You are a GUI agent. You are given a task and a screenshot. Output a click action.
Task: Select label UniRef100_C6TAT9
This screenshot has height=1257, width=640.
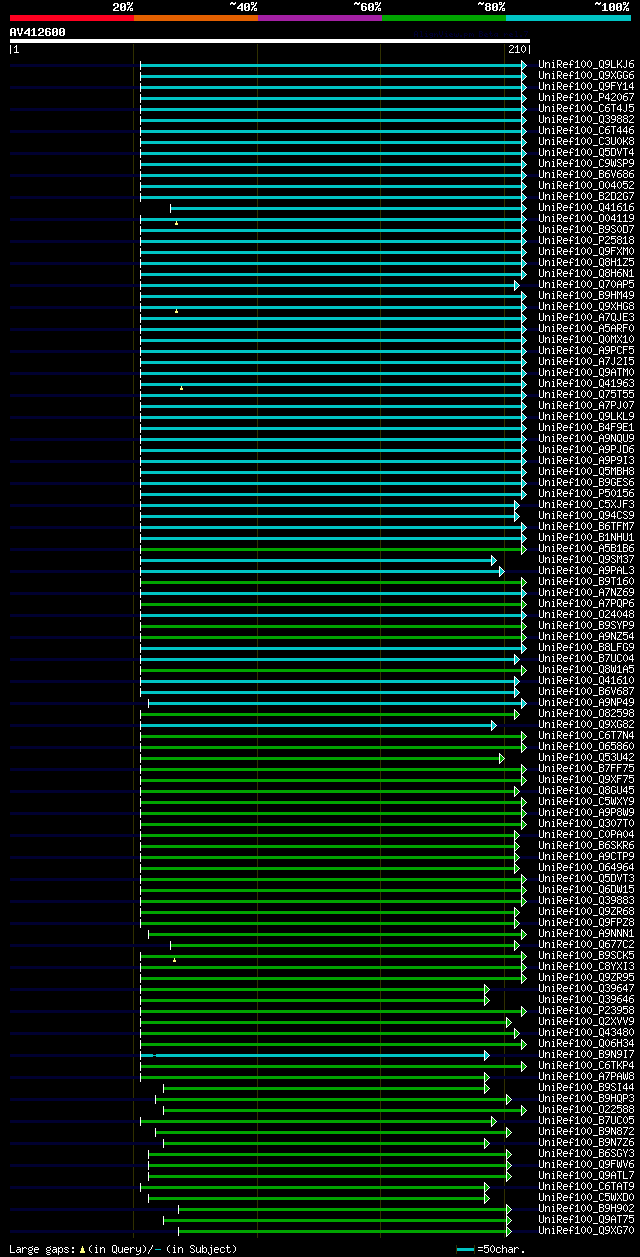586,1186
